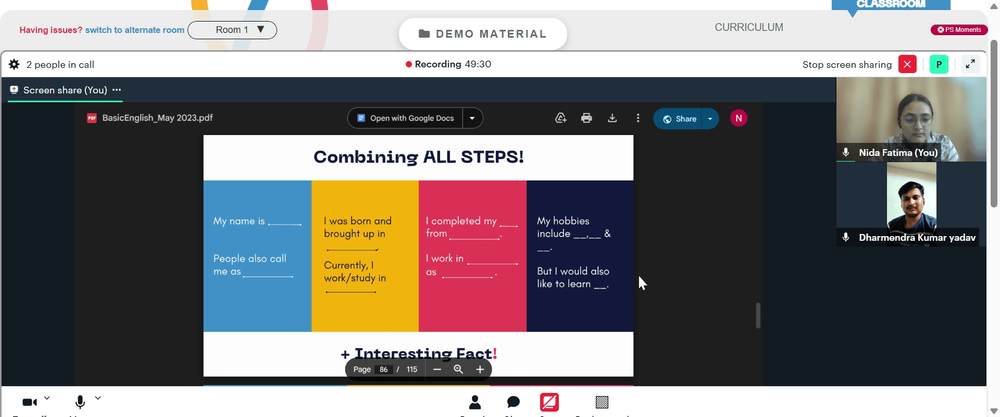Image resolution: width=1000 pixels, height=417 pixels.
Task: Download the PDF file
Action: click(612, 118)
